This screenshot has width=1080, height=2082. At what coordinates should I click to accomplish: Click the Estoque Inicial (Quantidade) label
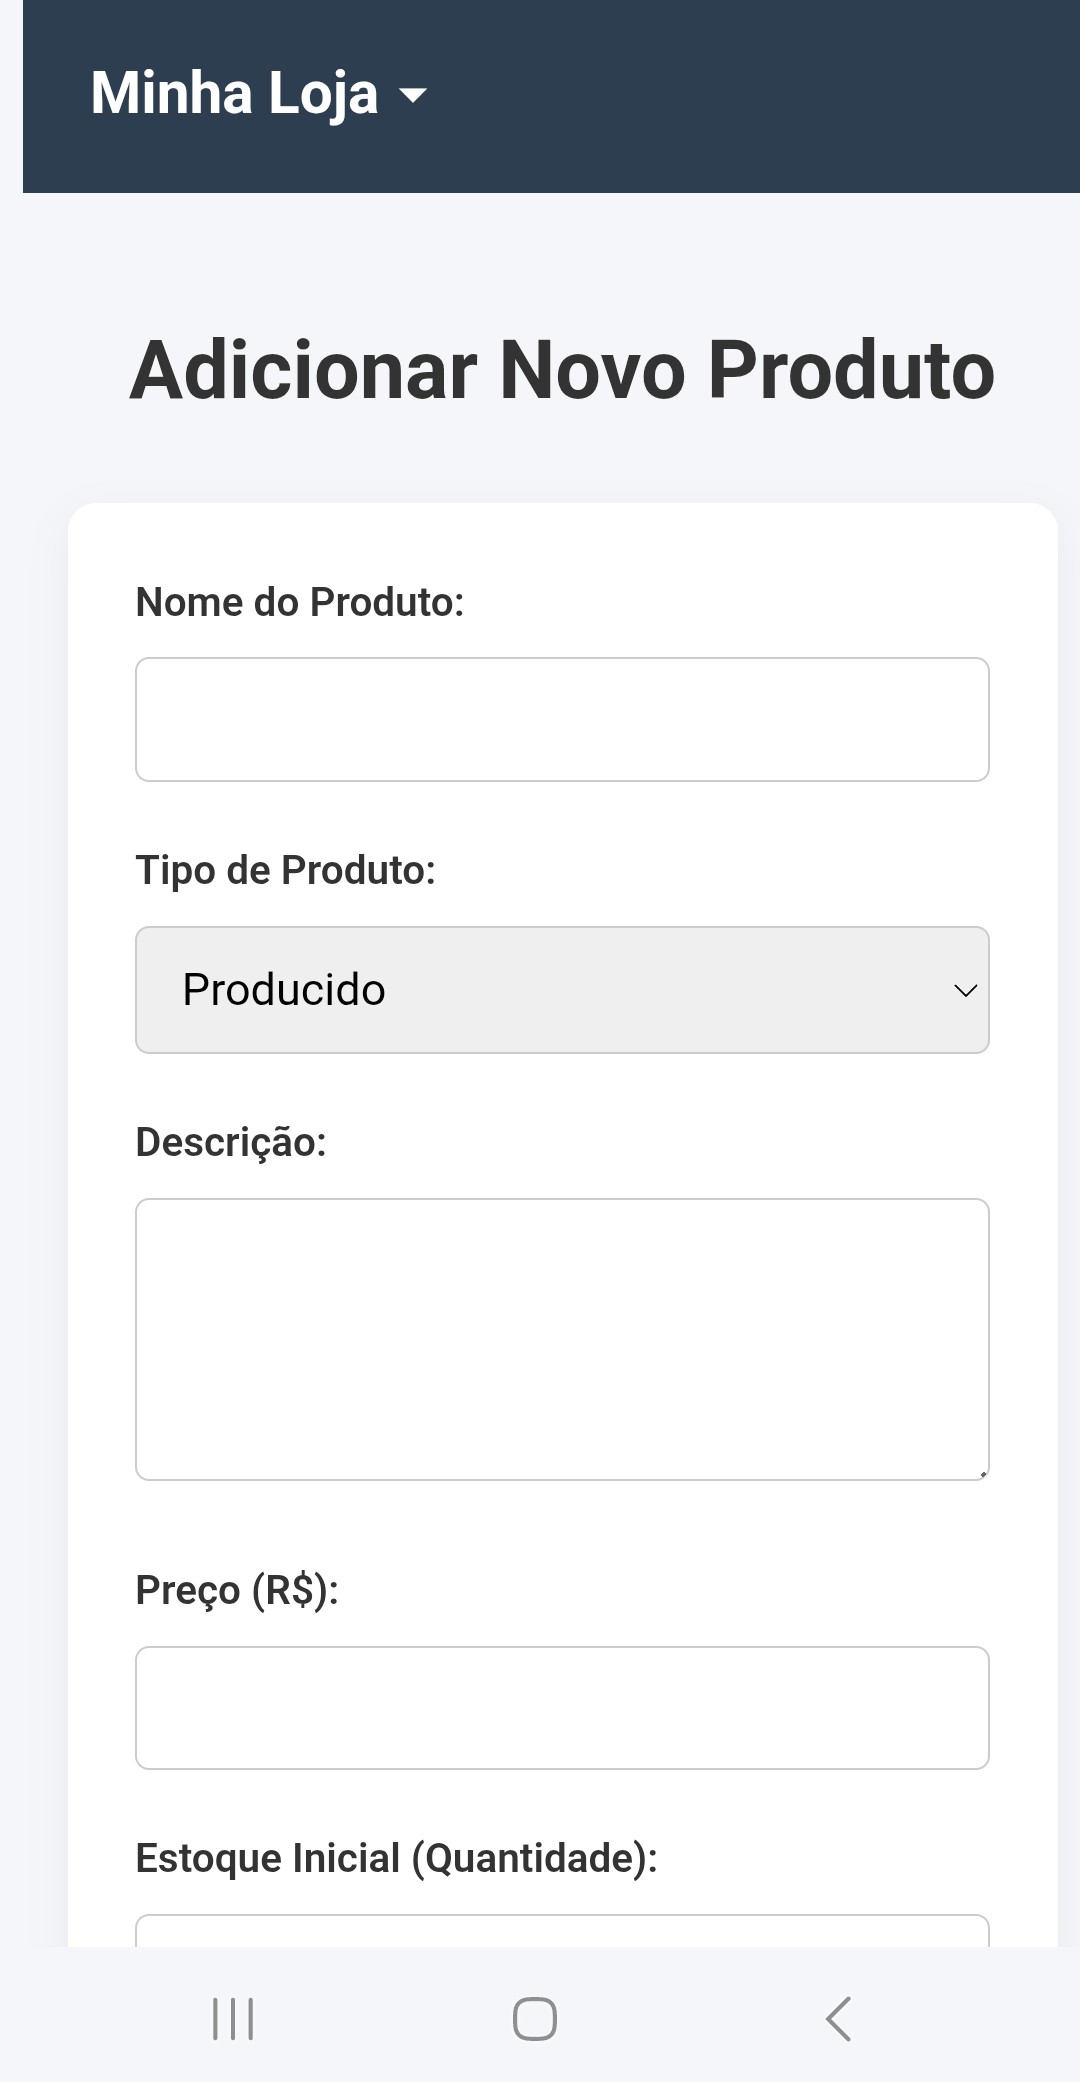tap(396, 1858)
